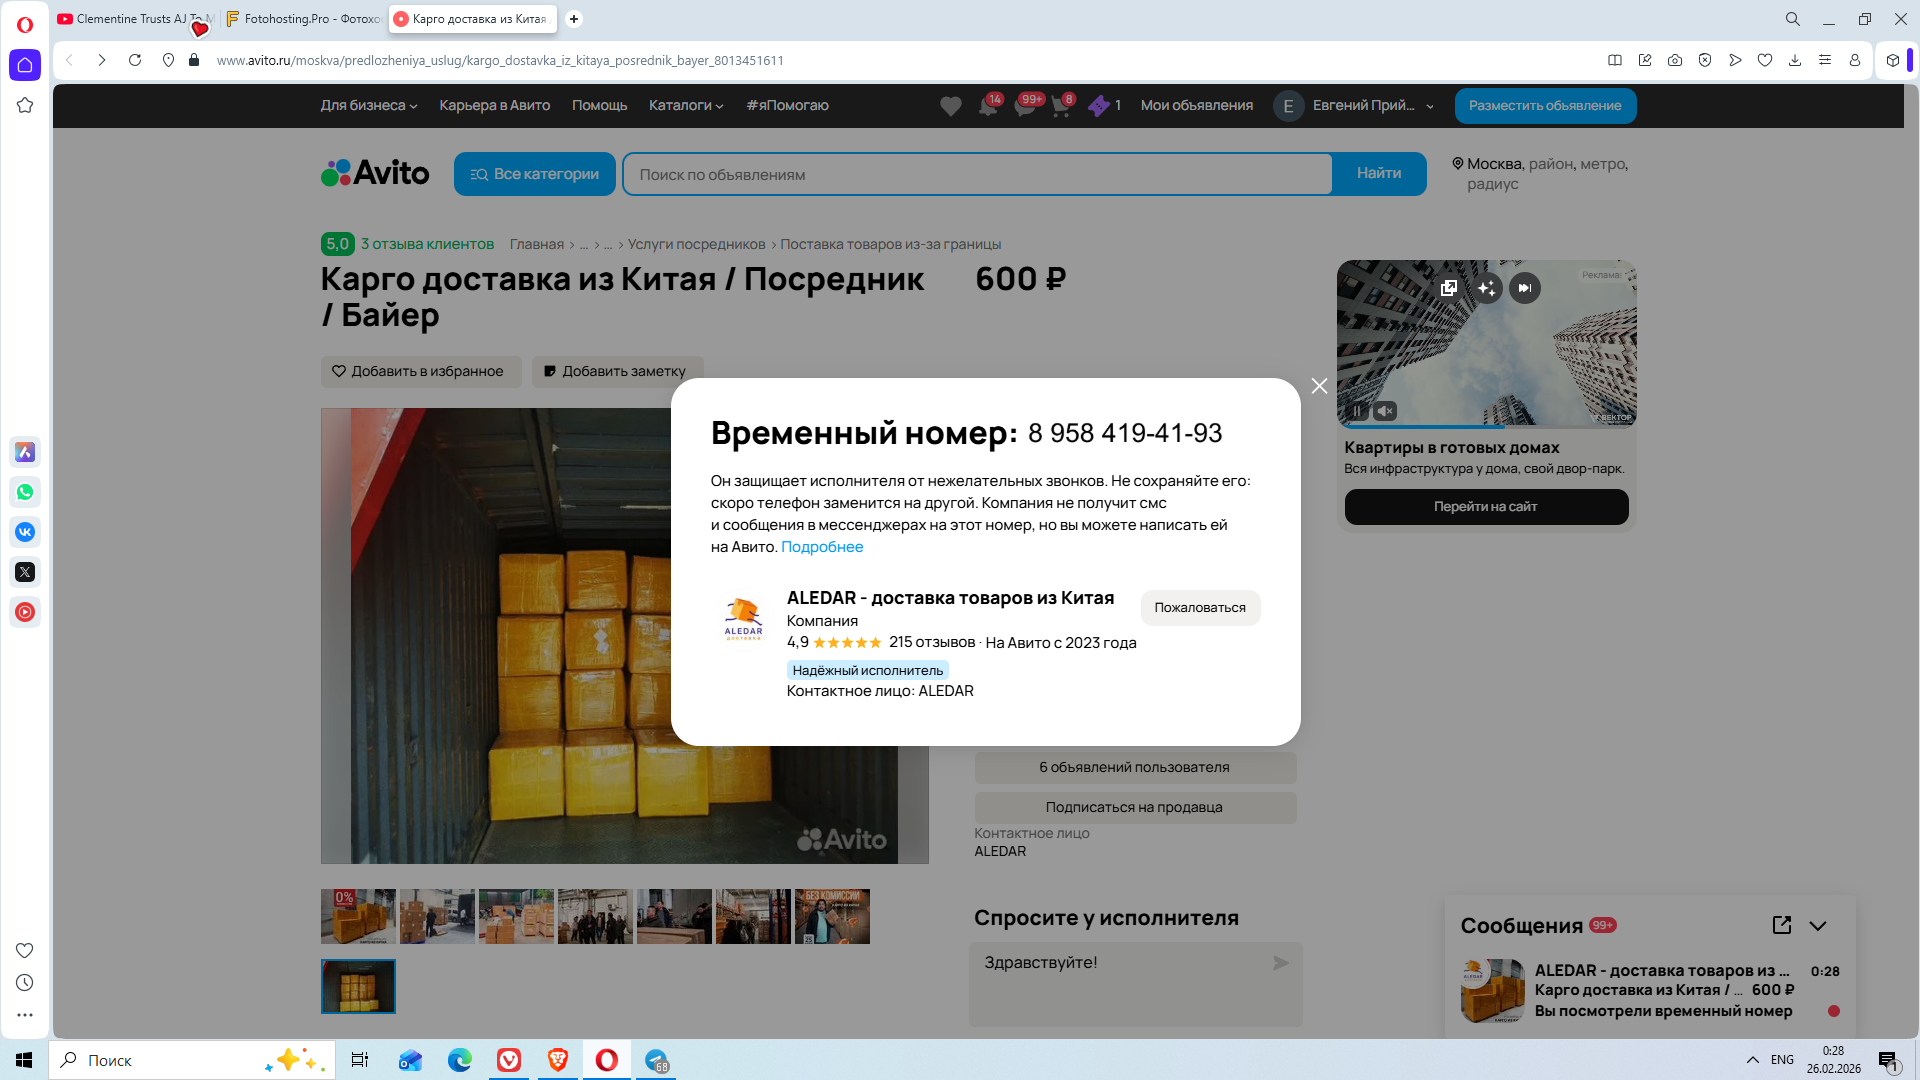
Task: Open WhatsApp in Opera sidebar
Action: [x=25, y=492]
